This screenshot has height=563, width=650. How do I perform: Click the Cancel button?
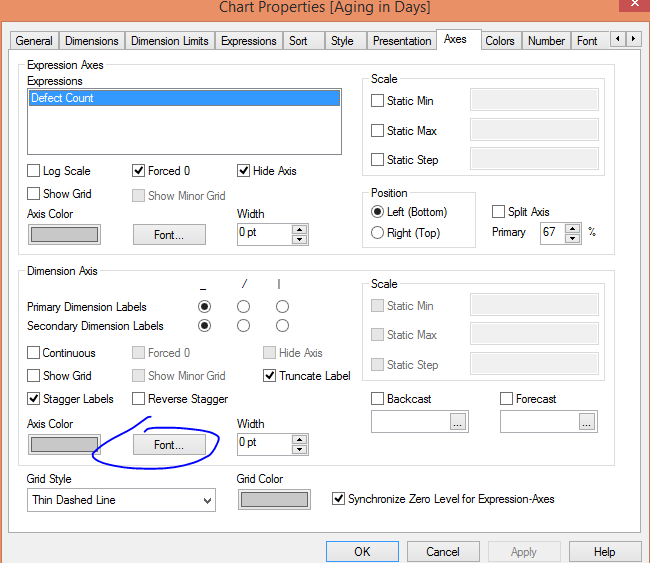(443, 551)
